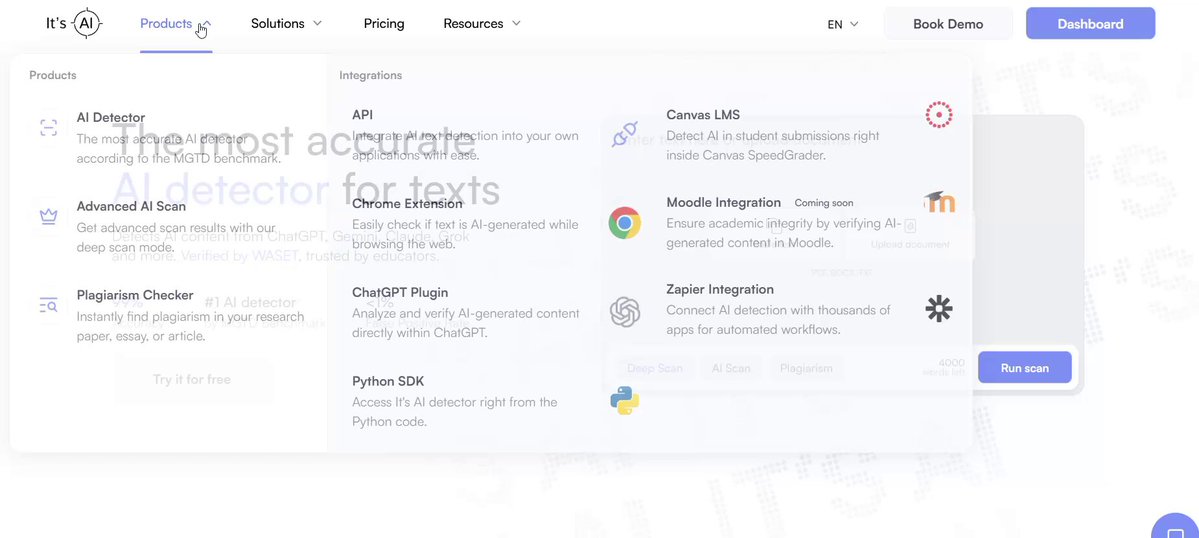Select AI Detector from Products menu
The image size is (1199, 538).
click(x=111, y=118)
